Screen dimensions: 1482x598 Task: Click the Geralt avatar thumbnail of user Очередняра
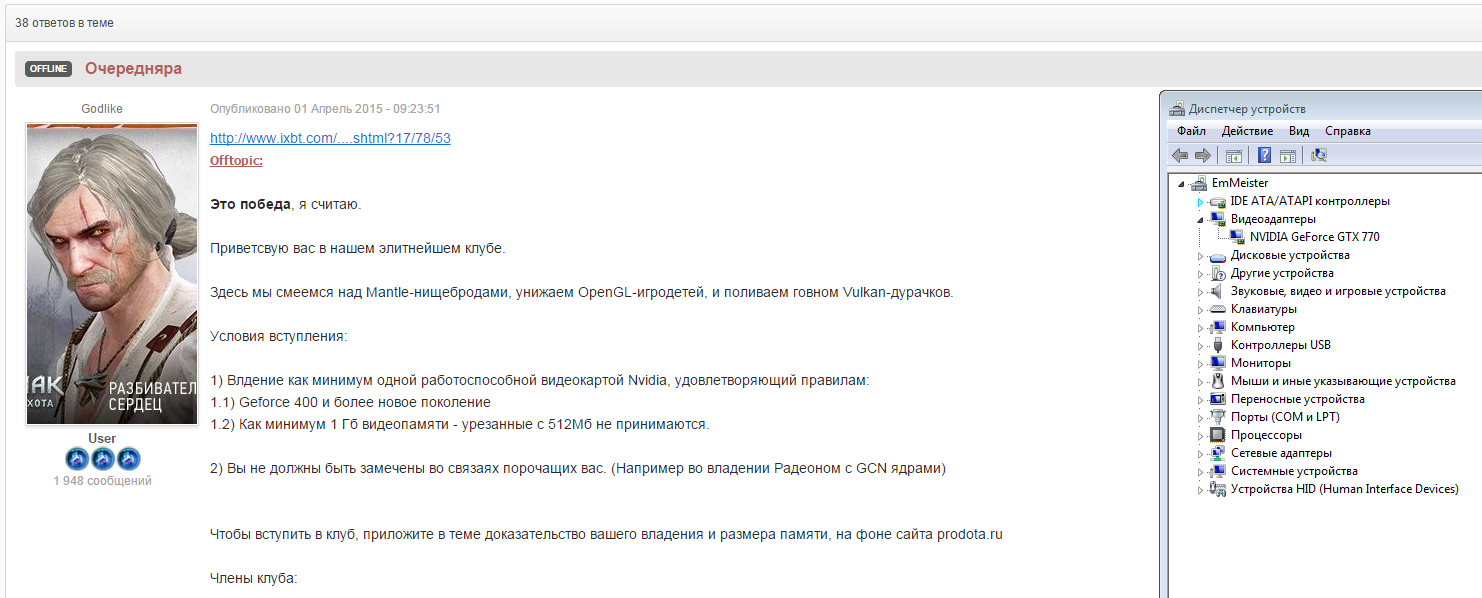(x=112, y=272)
